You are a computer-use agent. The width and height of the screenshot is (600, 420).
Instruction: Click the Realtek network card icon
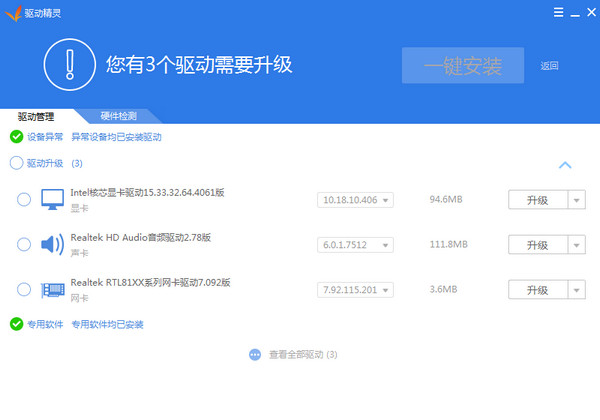pyautogui.click(x=52, y=290)
